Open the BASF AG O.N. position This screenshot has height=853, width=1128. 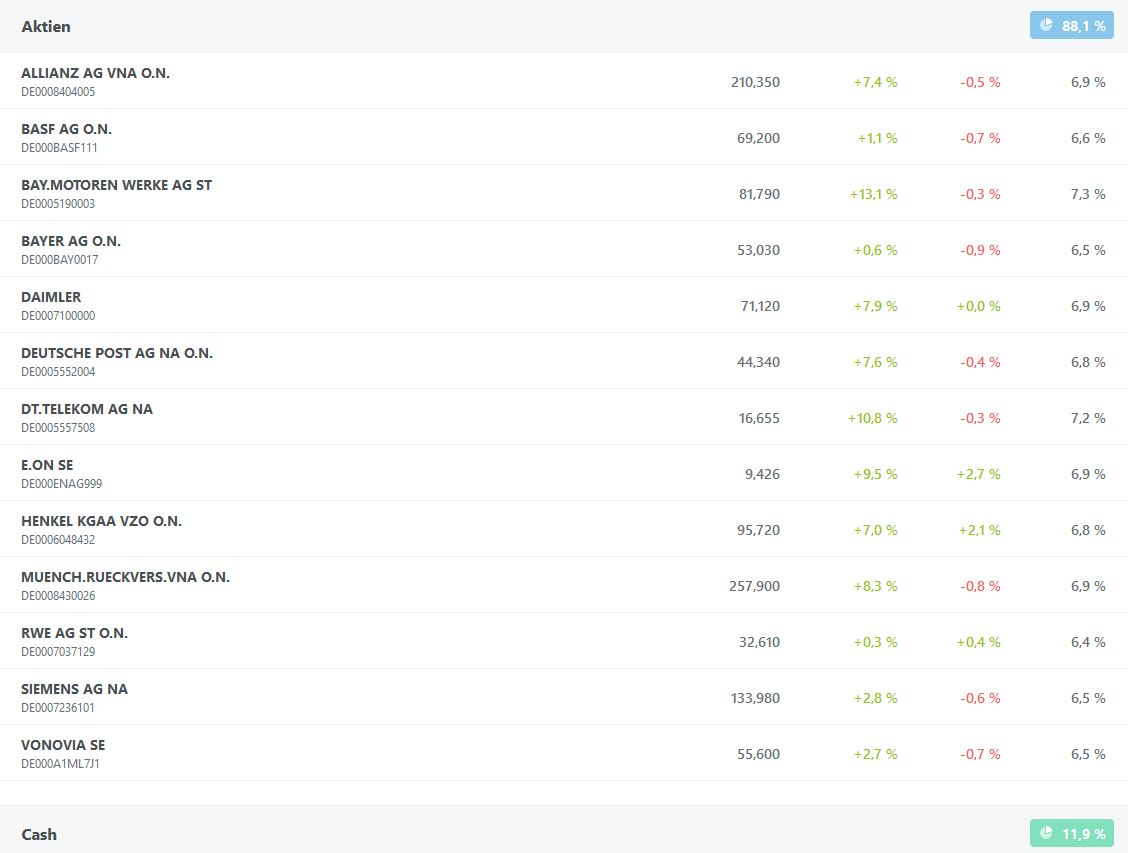point(66,129)
